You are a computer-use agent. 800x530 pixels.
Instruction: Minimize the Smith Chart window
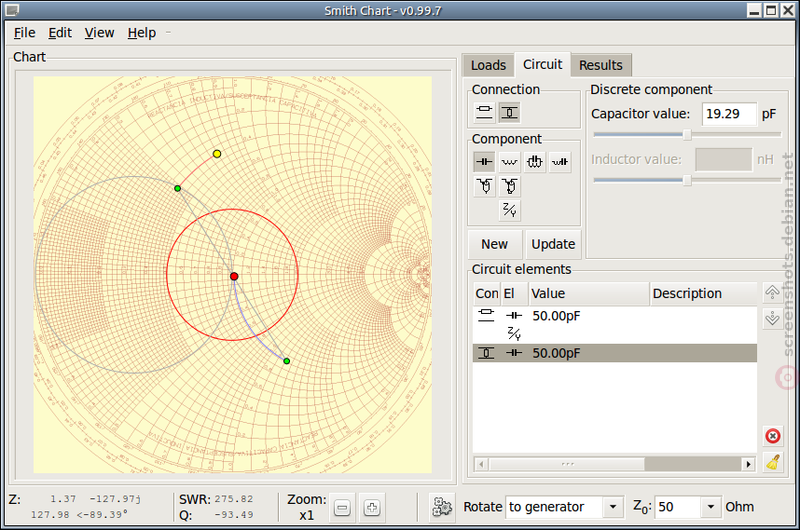pyautogui.click(x=755, y=10)
